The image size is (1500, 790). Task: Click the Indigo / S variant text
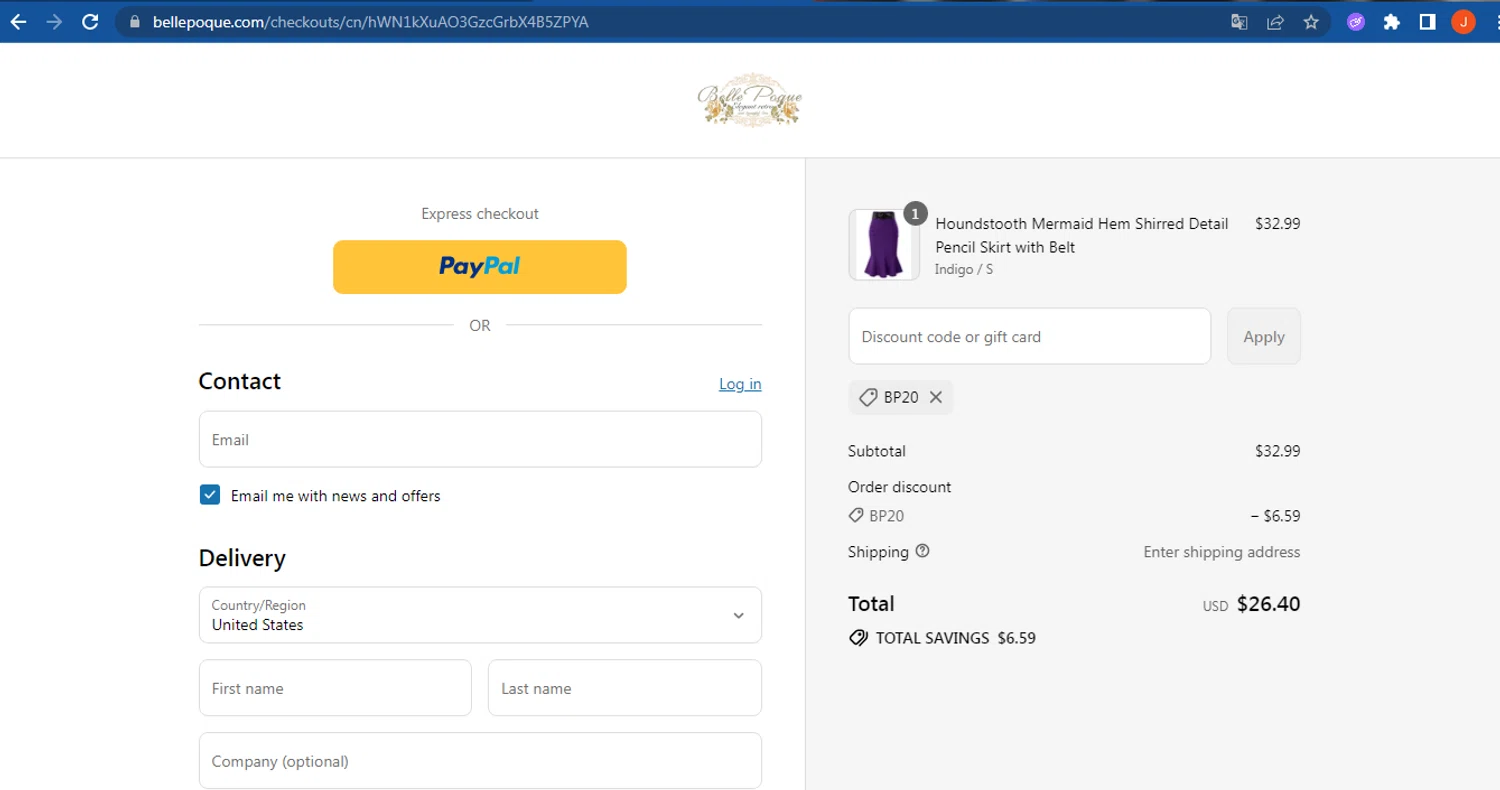(964, 269)
